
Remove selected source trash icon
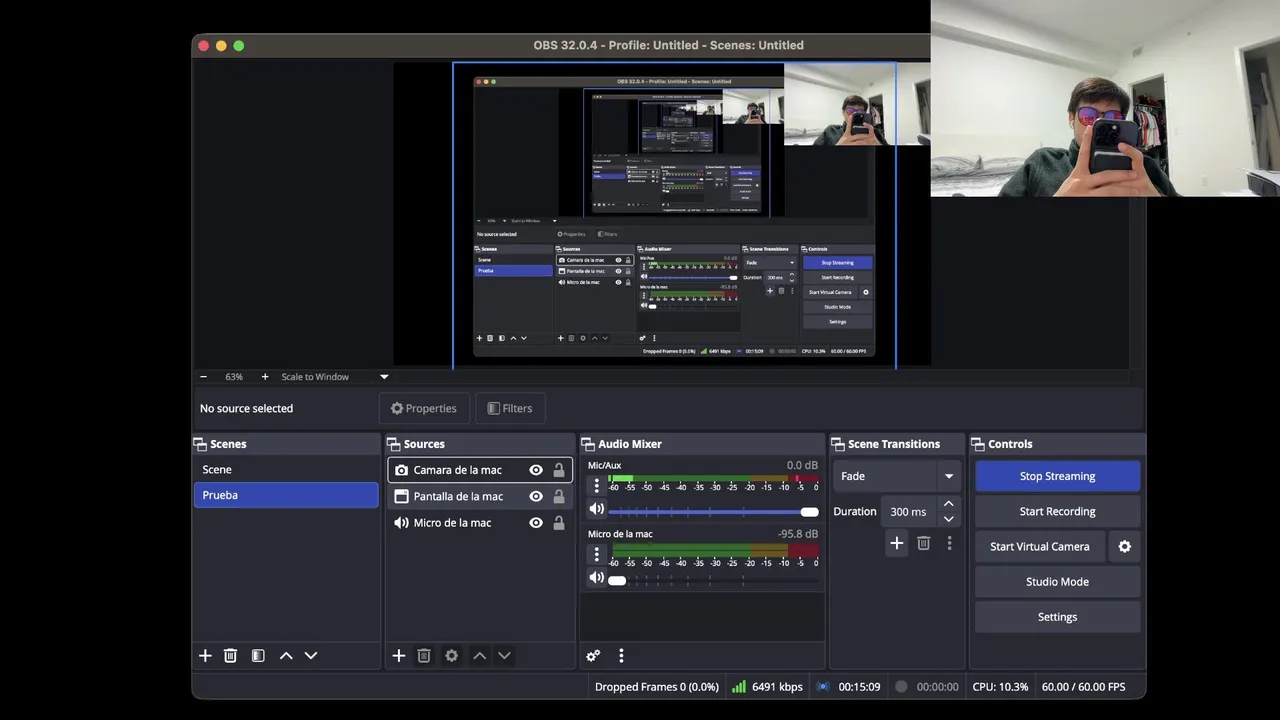coord(424,656)
